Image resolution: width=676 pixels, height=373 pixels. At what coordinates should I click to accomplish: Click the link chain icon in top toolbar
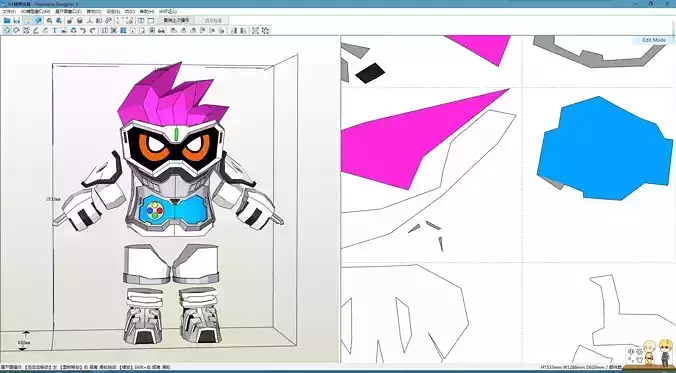108,20
